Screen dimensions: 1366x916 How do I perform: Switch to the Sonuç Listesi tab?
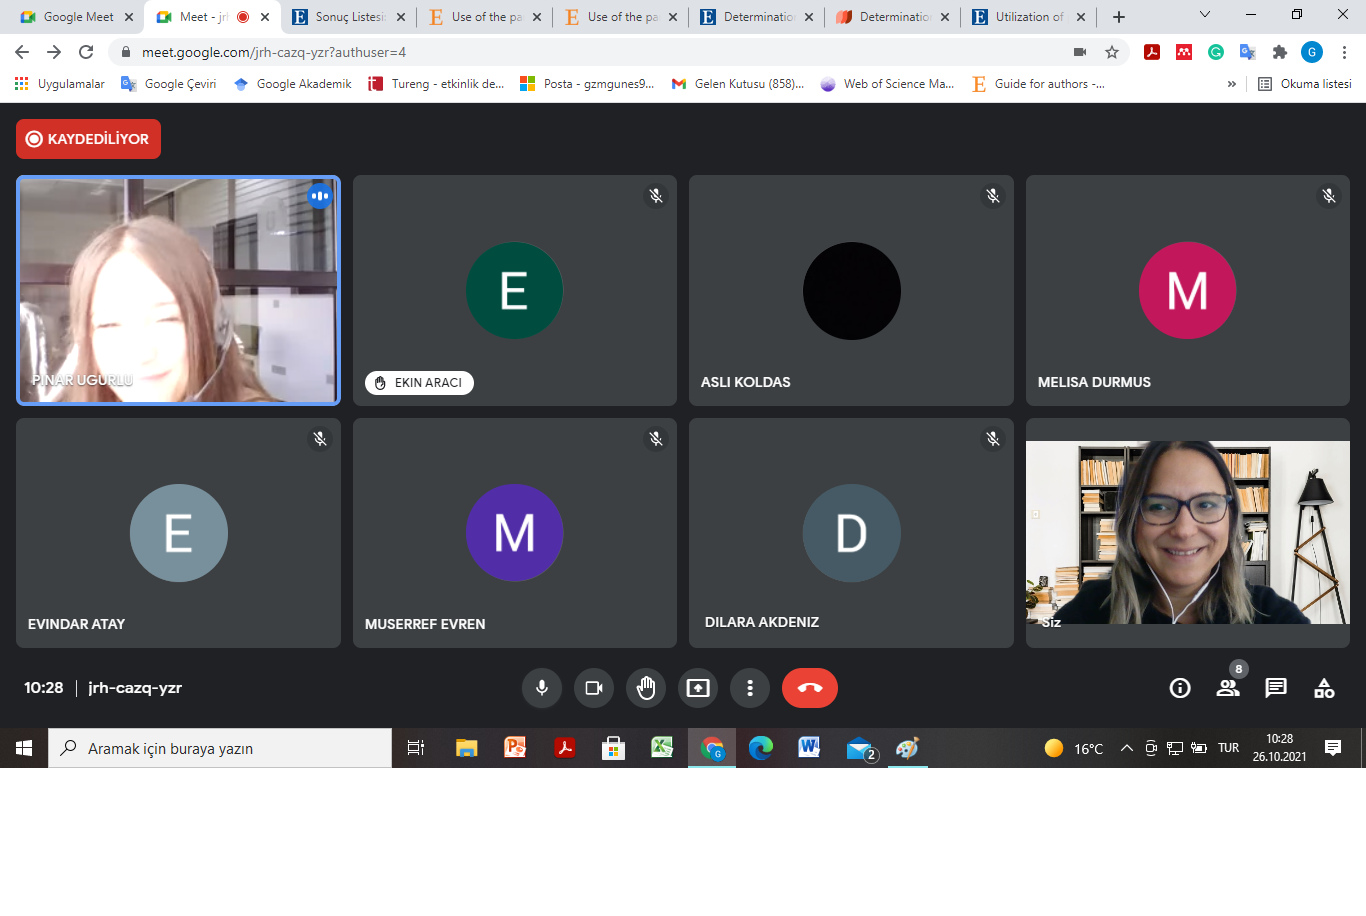345,17
